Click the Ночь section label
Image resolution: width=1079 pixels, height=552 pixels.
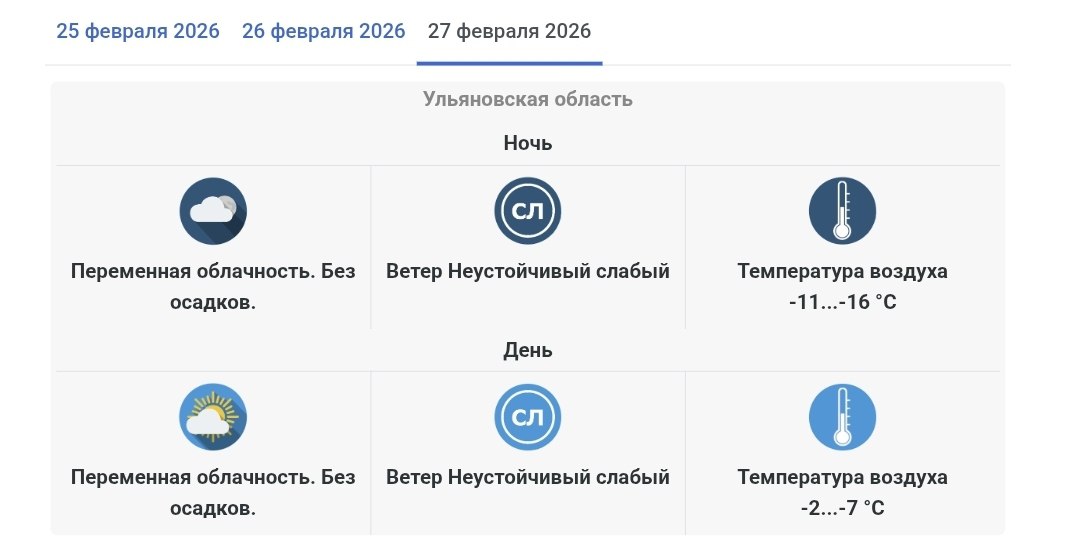point(528,143)
